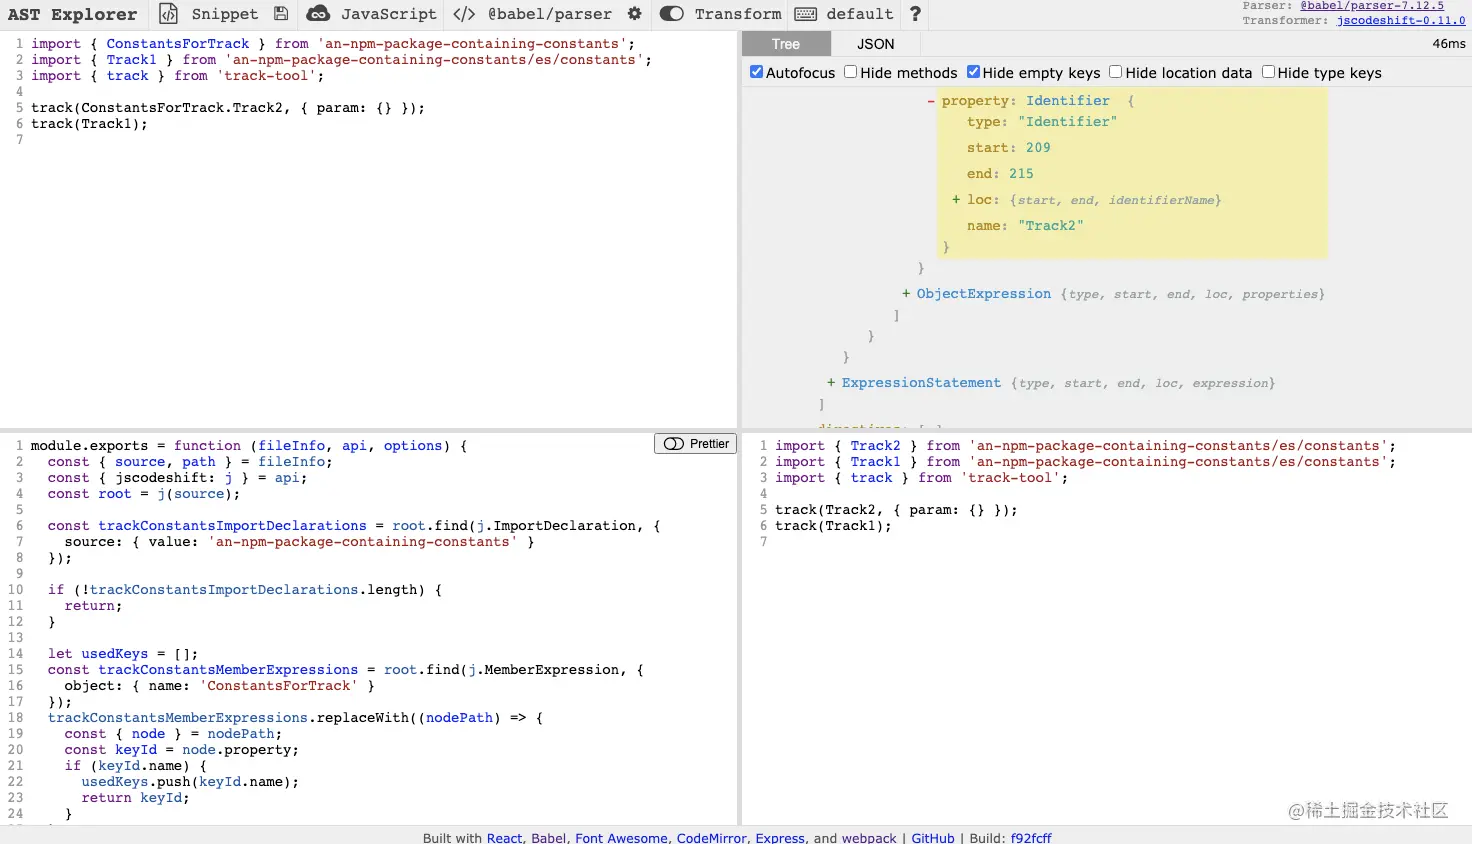
Task: Uncheck Hide empty keys checkbox
Action: (973, 72)
